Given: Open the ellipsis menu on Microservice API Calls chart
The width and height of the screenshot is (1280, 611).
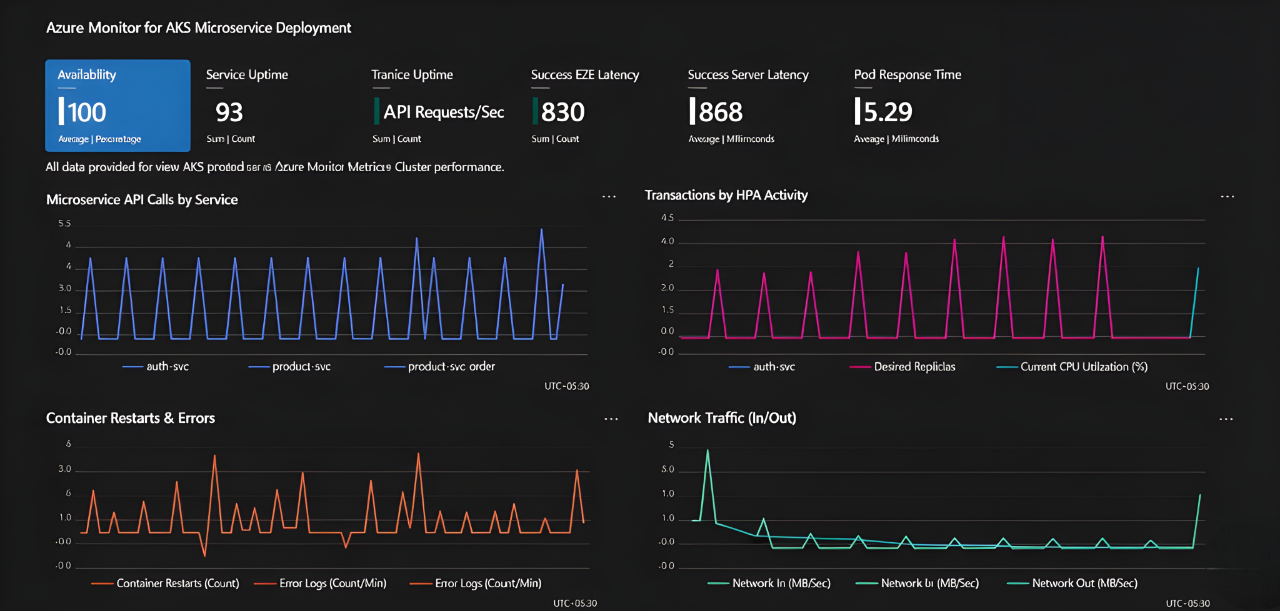Looking at the screenshot, I should (x=609, y=196).
